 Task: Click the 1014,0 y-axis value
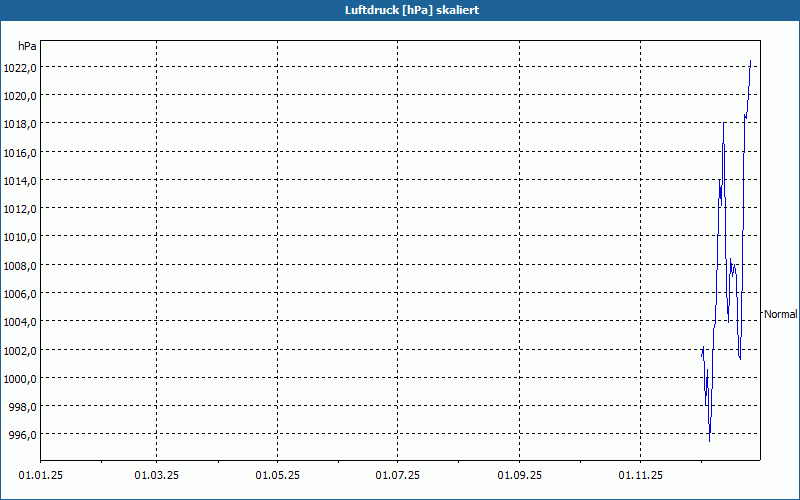point(22,181)
